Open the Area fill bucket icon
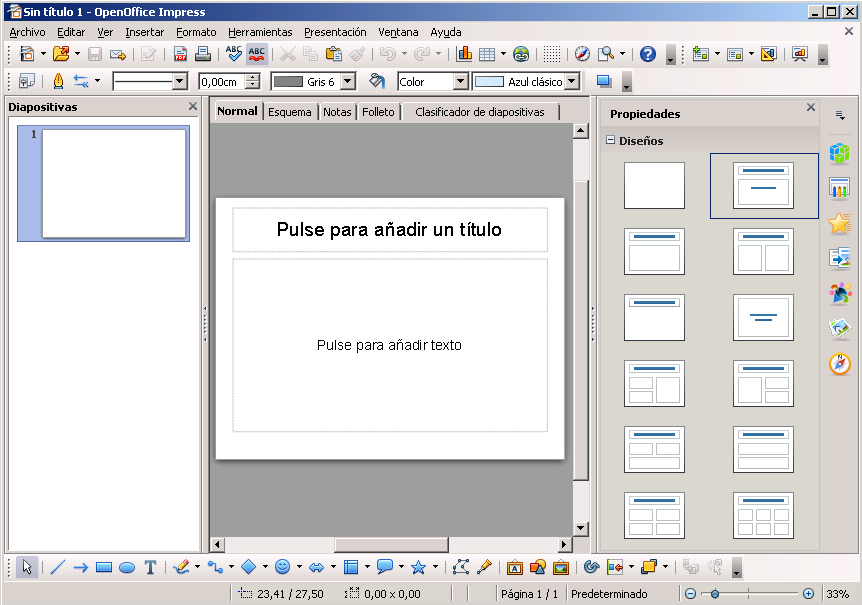 pyautogui.click(x=377, y=82)
